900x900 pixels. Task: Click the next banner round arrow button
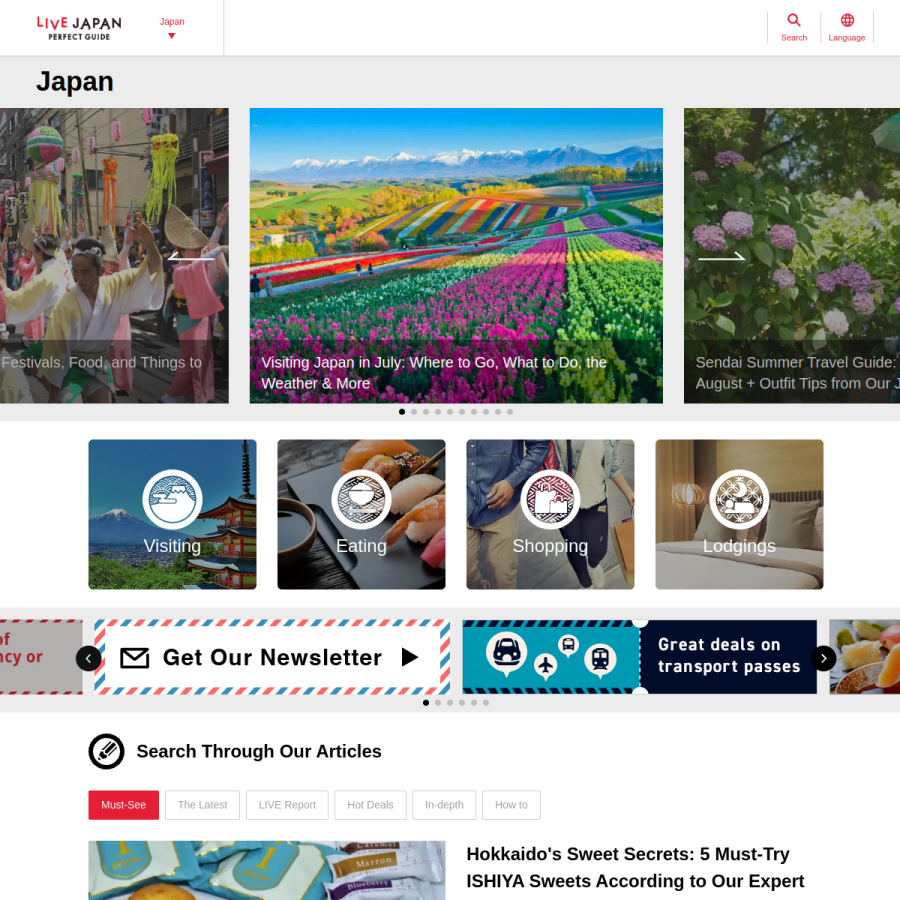coord(824,658)
